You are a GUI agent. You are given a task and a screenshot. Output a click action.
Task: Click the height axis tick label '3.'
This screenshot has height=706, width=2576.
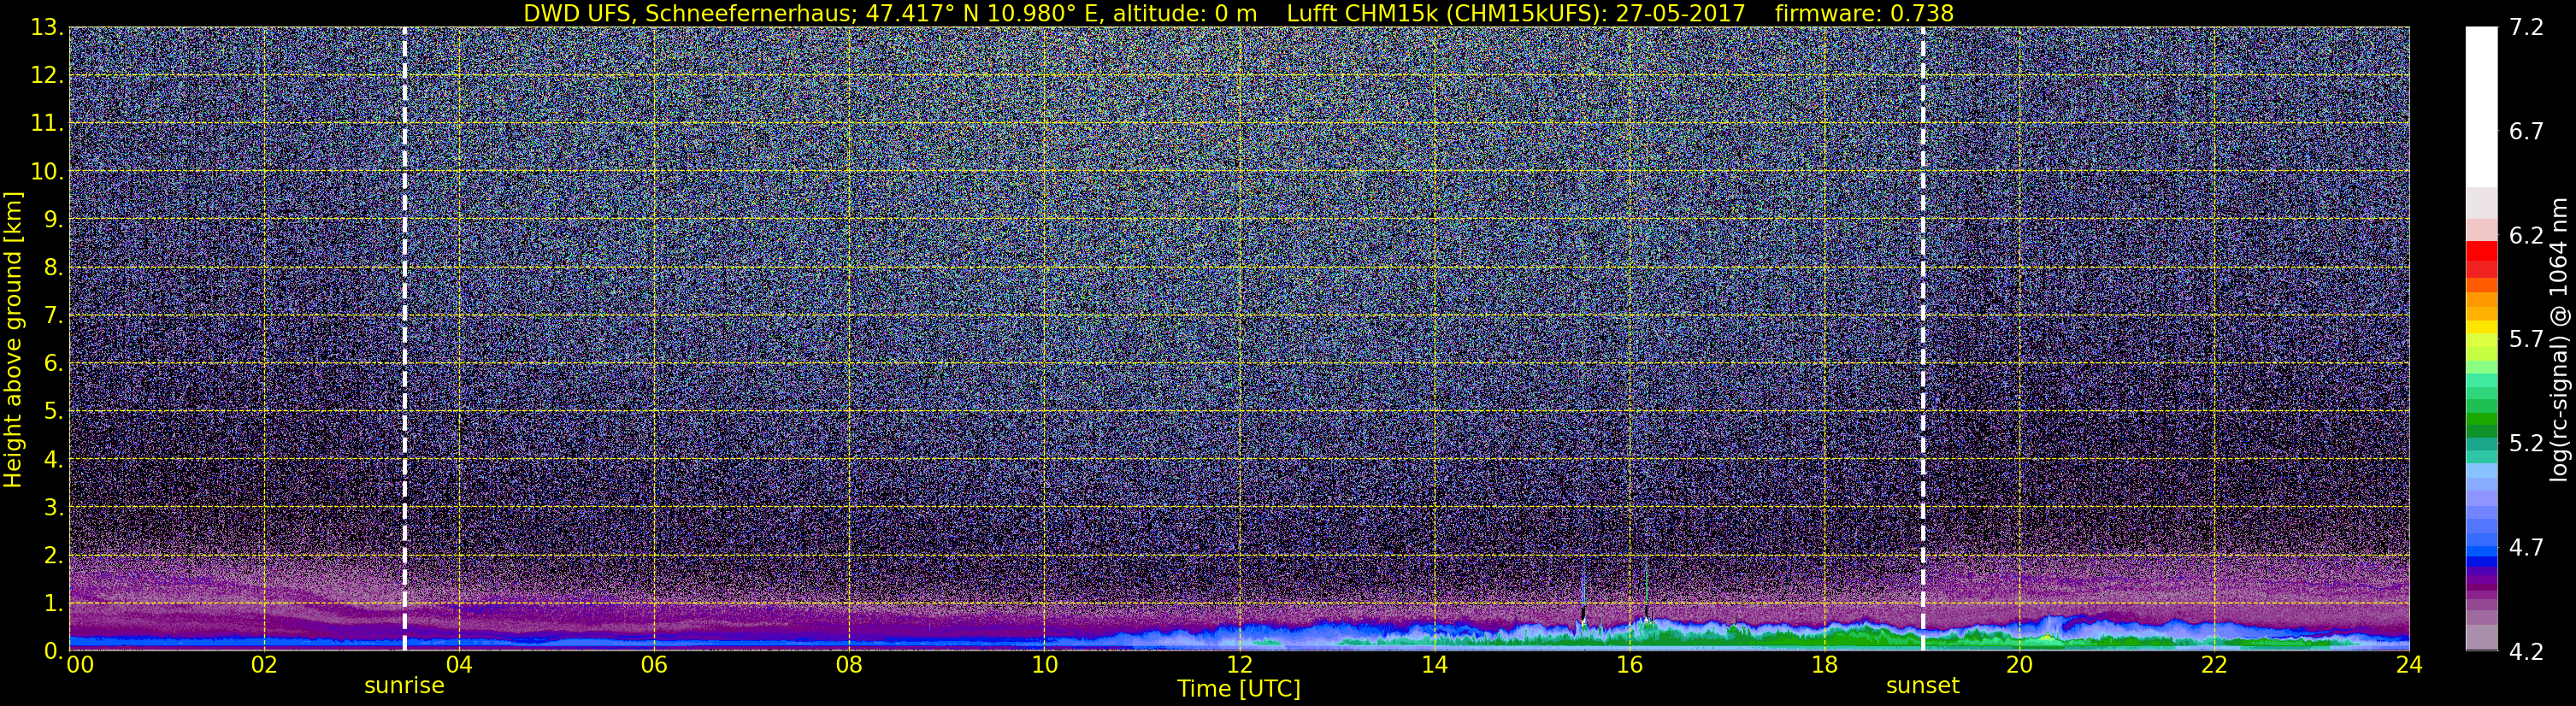tap(54, 508)
